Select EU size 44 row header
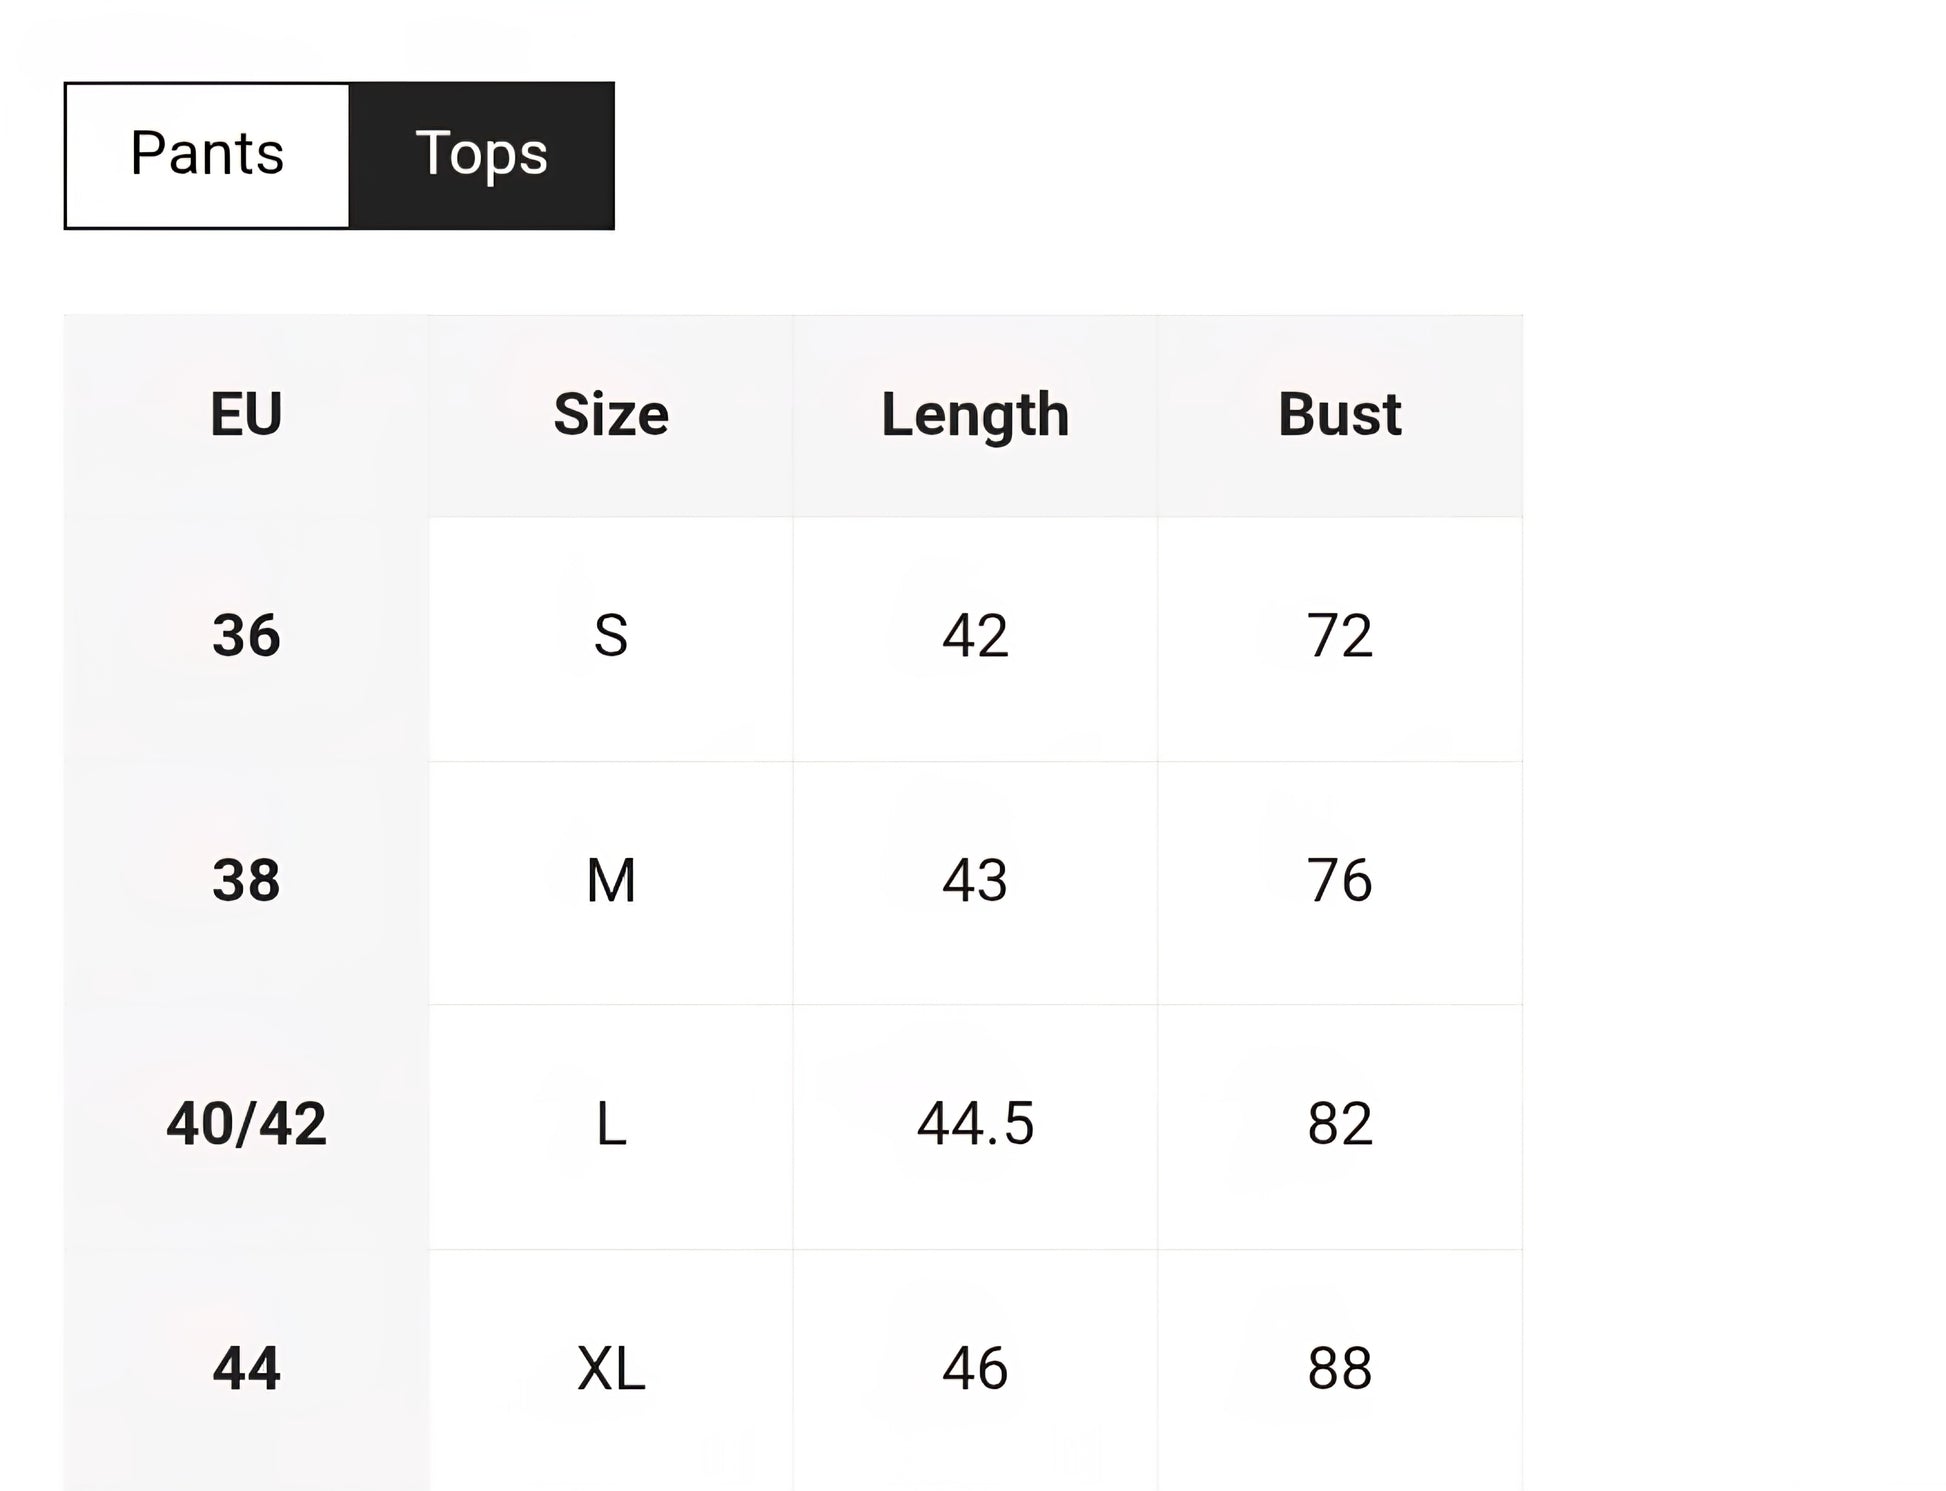This screenshot has width=1946, height=1491. click(246, 1369)
